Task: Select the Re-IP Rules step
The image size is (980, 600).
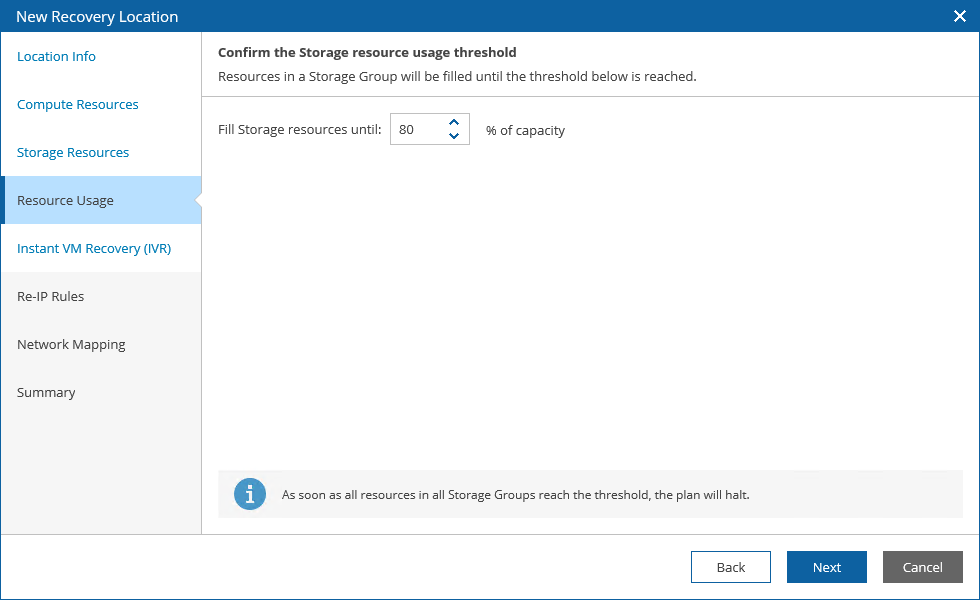Action: (51, 296)
